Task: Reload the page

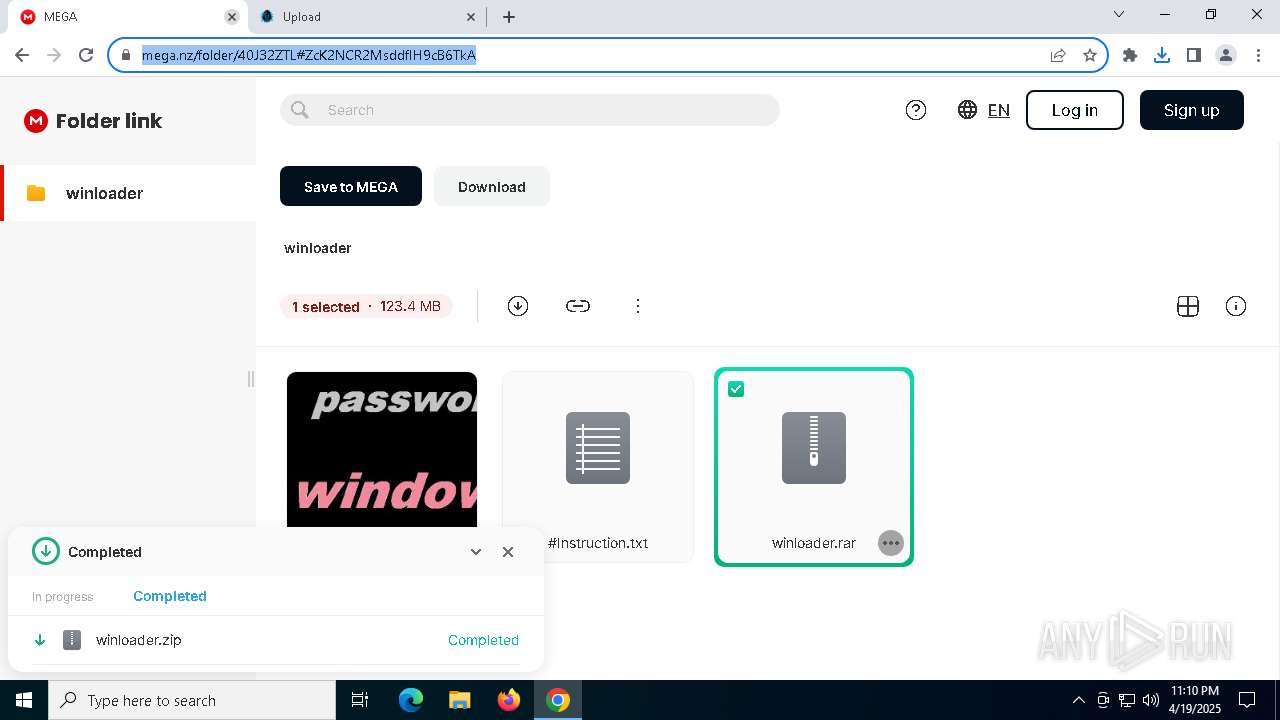Action: [x=86, y=55]
